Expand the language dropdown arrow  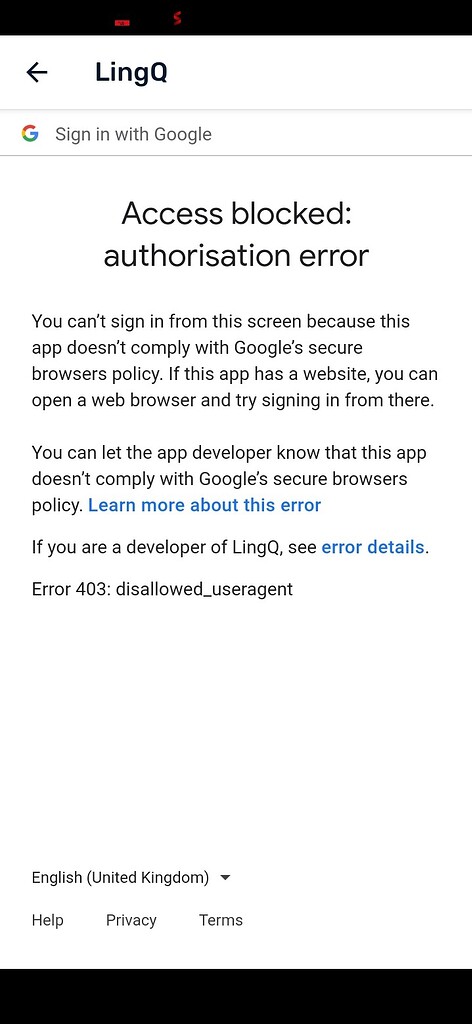pyautogui.click(x=225, y=878)
